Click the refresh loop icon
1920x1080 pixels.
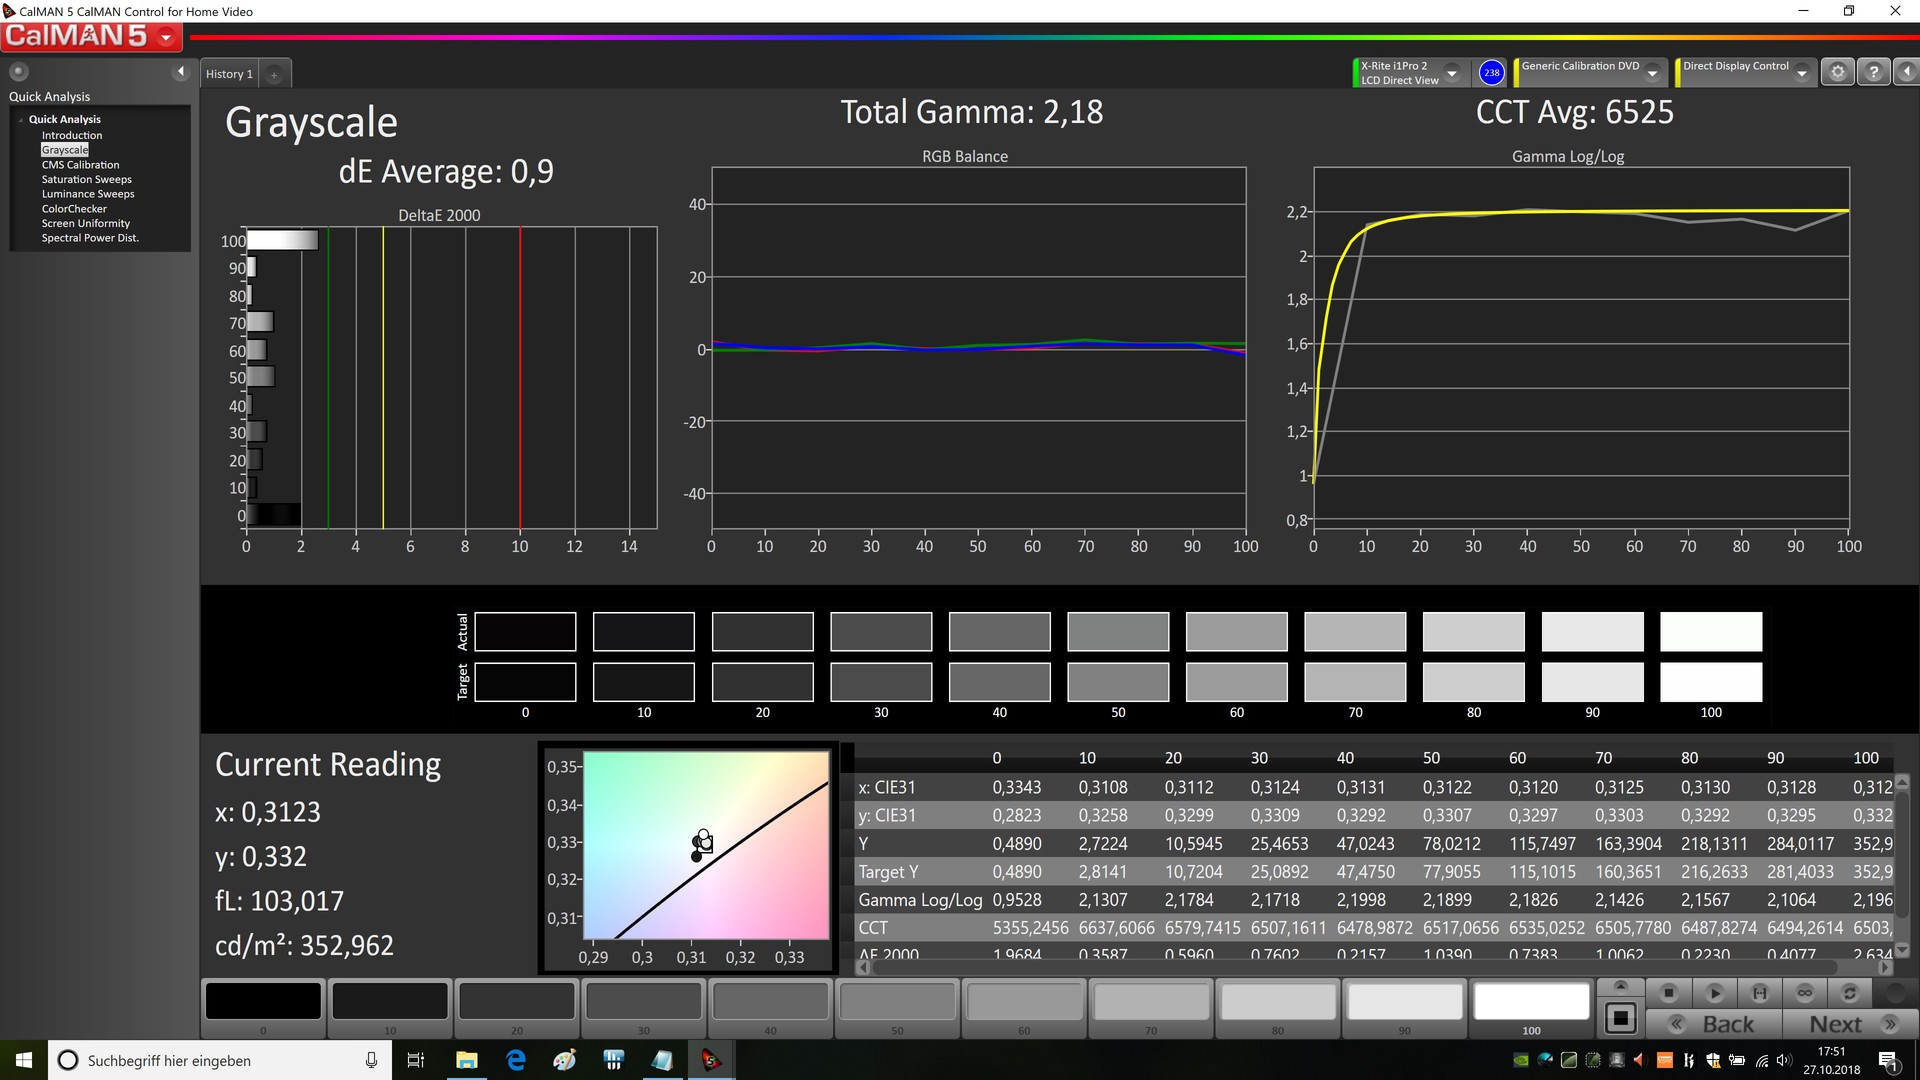[1849, 993]
